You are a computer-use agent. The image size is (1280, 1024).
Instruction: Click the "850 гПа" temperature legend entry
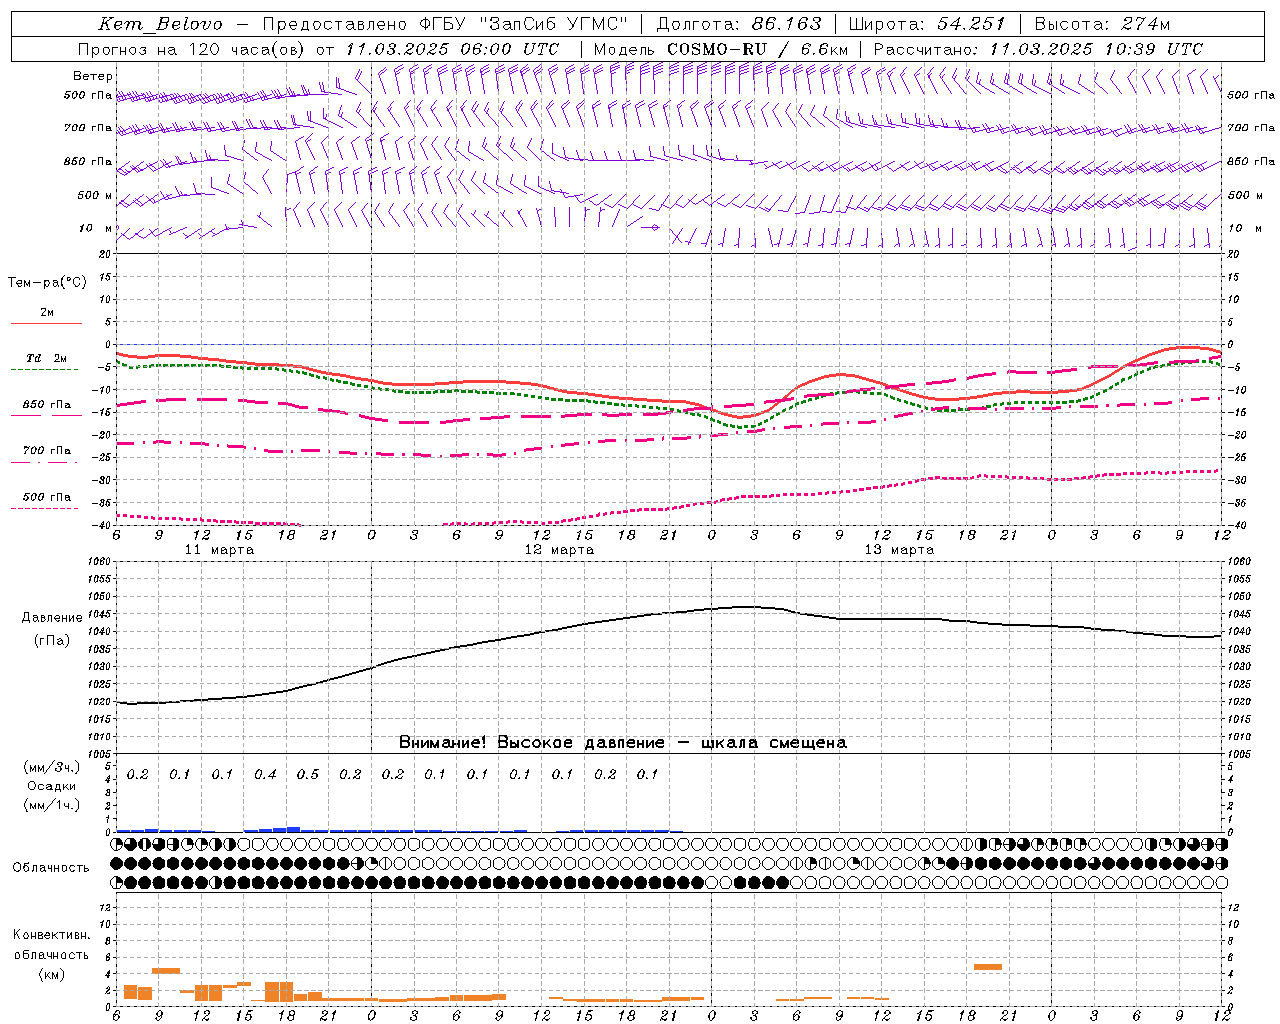tap(46, 405)
